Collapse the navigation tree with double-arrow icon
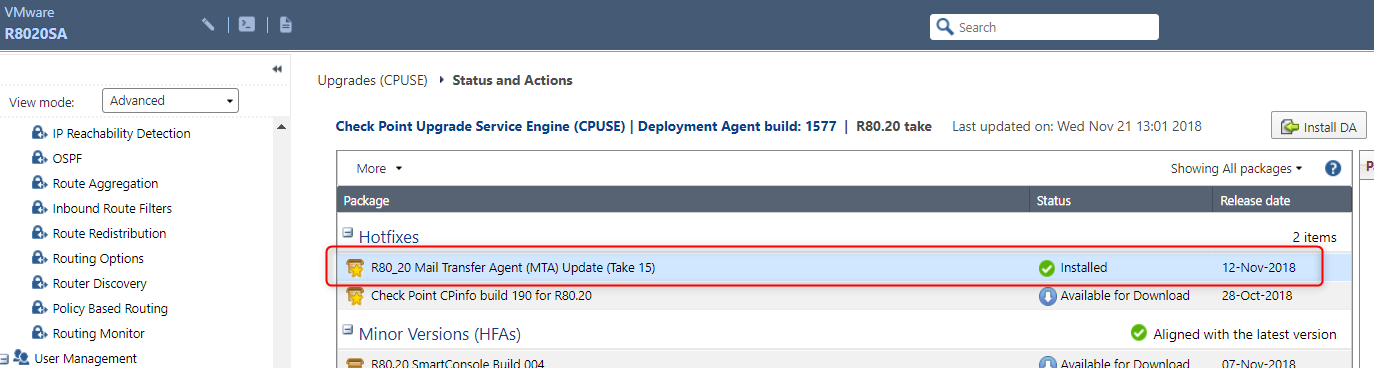 pyautogui.click(x=277, y=69)
